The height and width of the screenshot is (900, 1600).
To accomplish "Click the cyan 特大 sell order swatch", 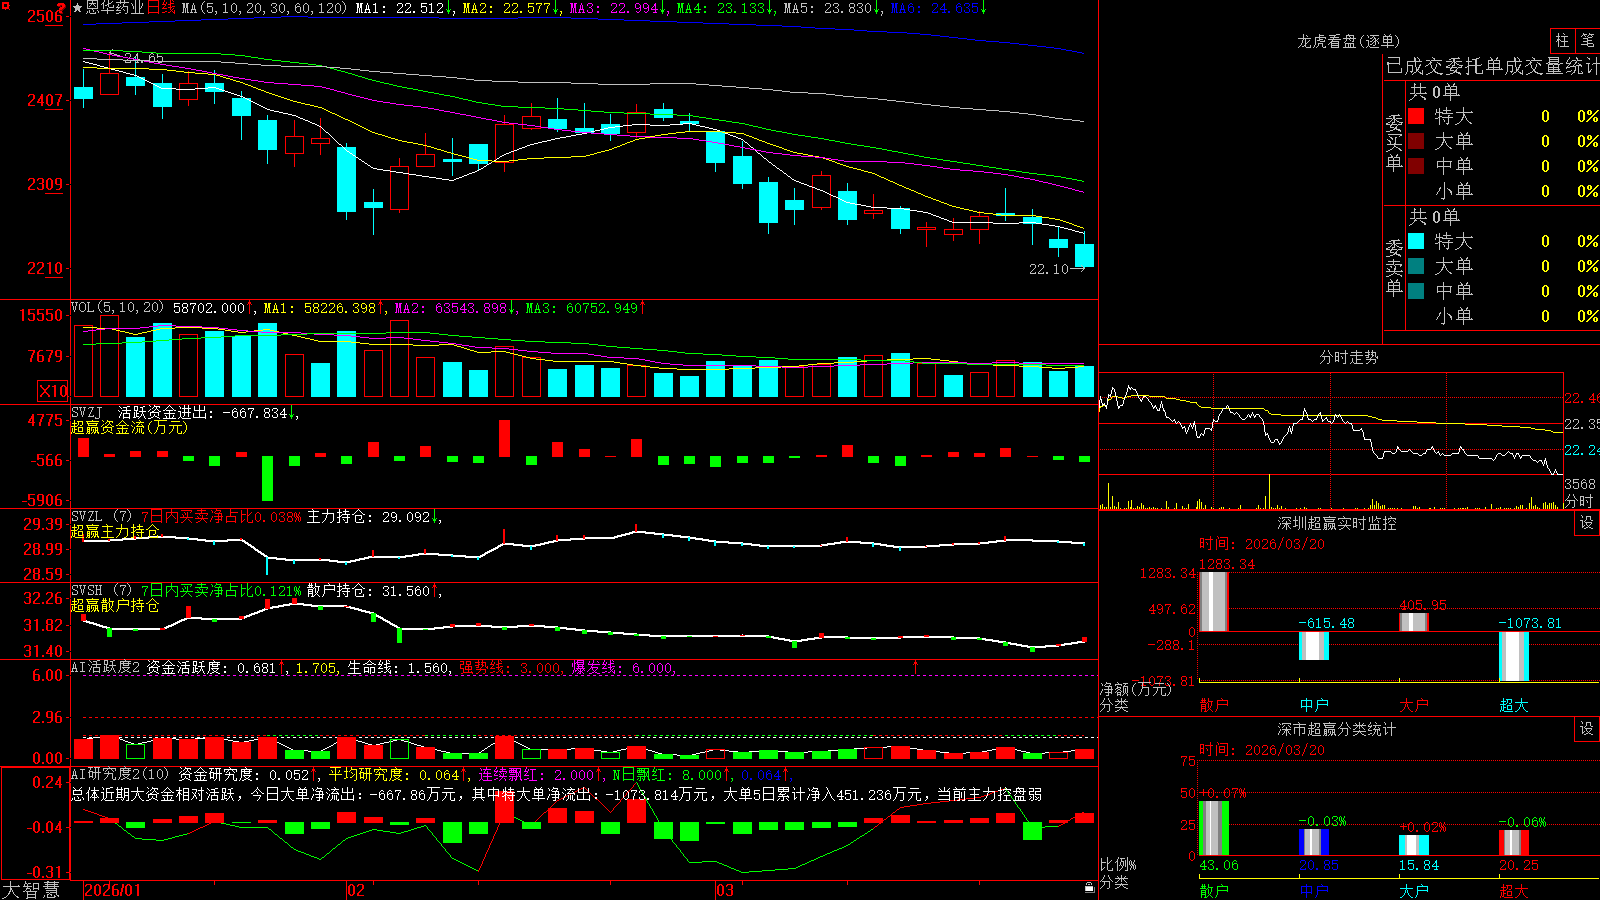I will [1416, 241].
